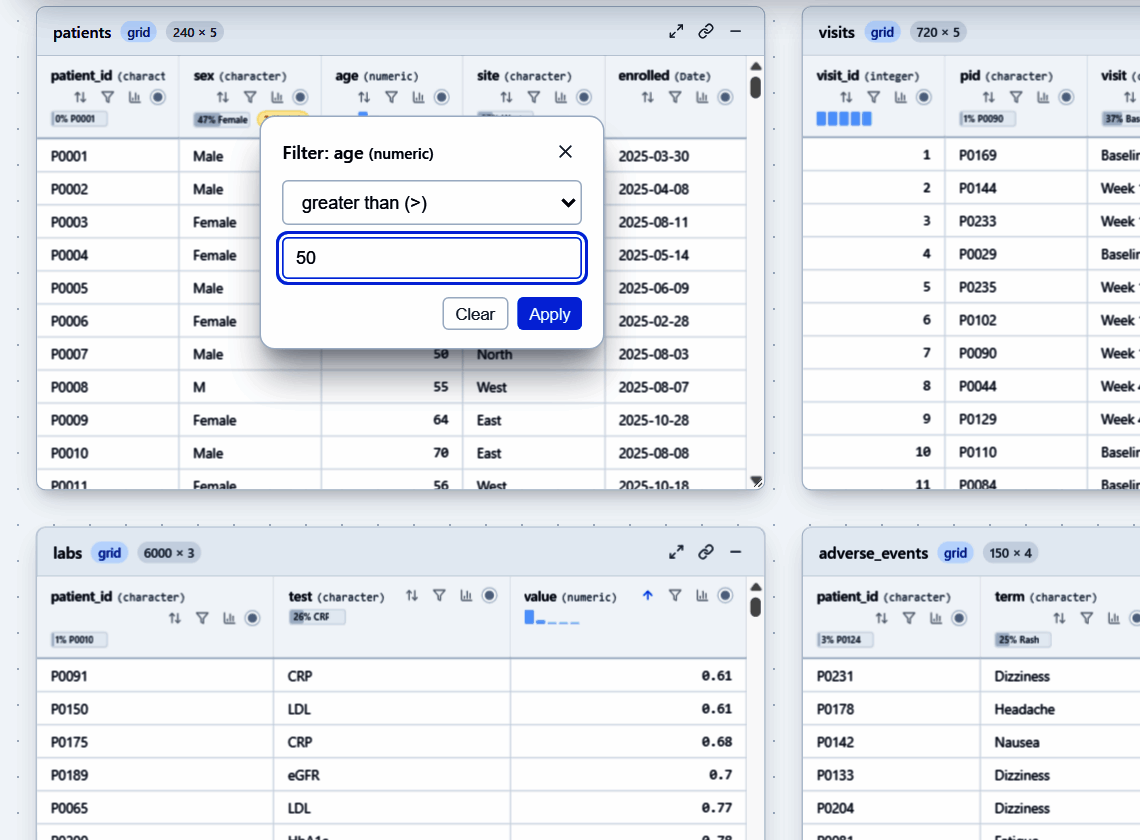Sort the patients sex column
The height and width of the screenshot is (840, 1140).
pos(222,97)
